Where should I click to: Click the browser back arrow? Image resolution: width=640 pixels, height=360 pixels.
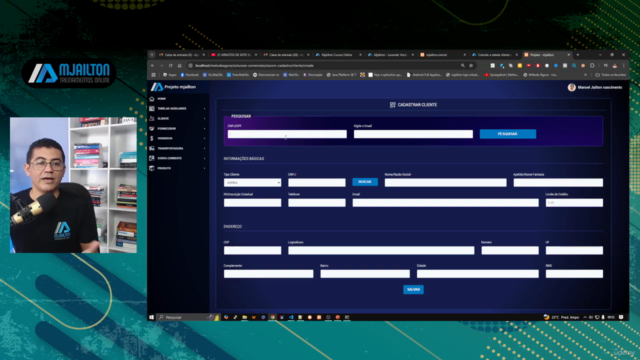153,65
